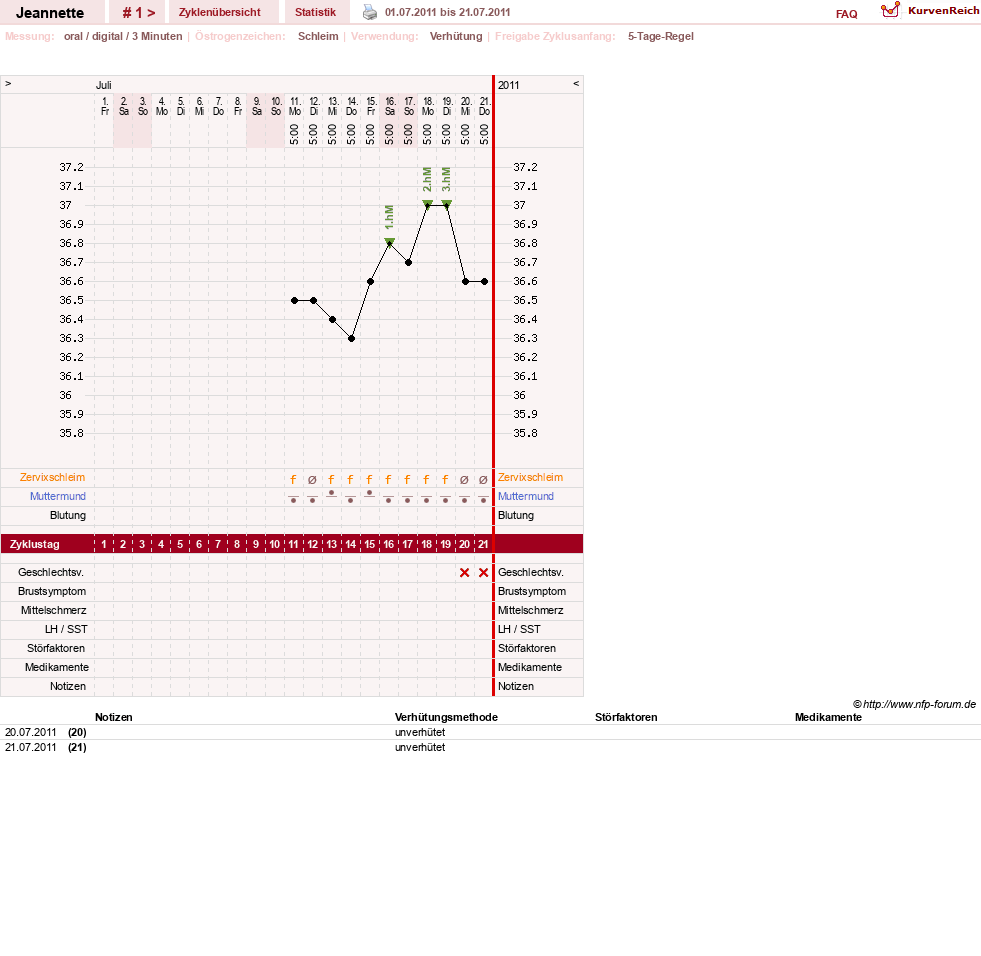This screenshot has width=981, height=956.
Task: Click the left Blutung row label
Action: coord(68,516)
